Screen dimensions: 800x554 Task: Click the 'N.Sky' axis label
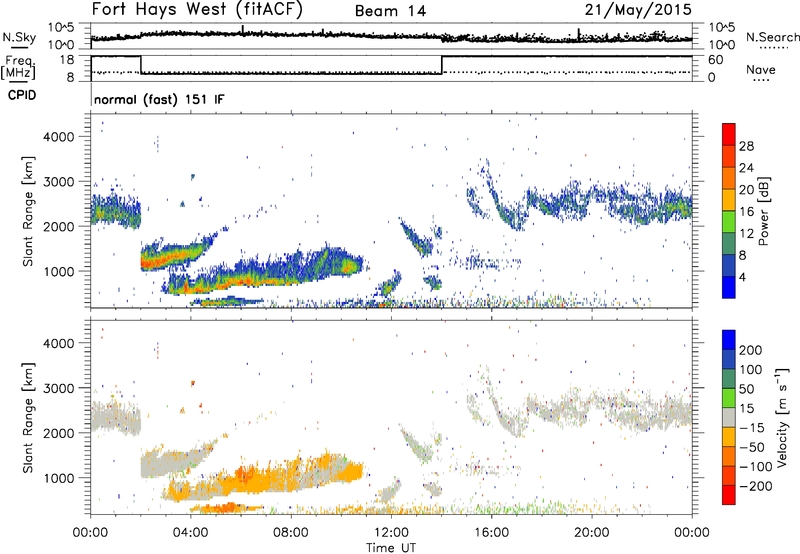[x=19, y=37]
